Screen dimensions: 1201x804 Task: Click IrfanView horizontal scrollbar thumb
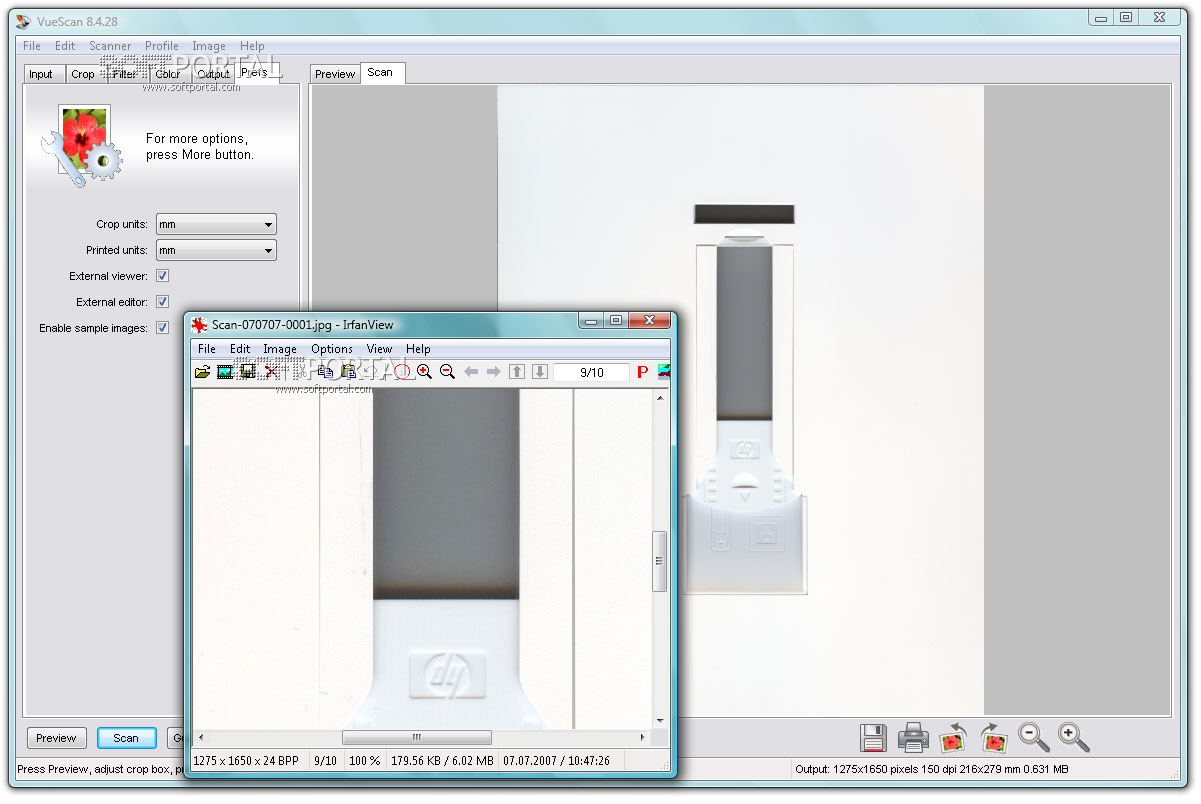pos(416,737)
